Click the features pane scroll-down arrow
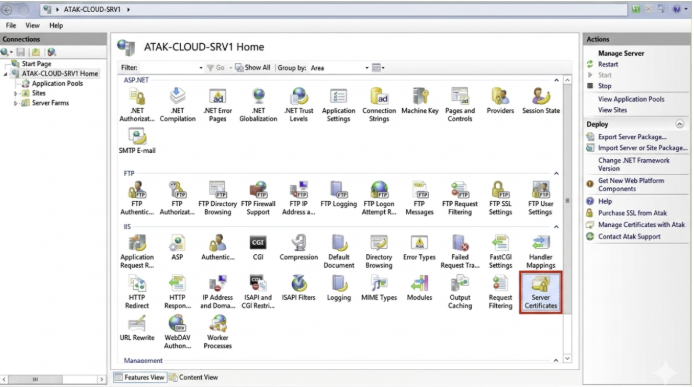 point(567,358)
